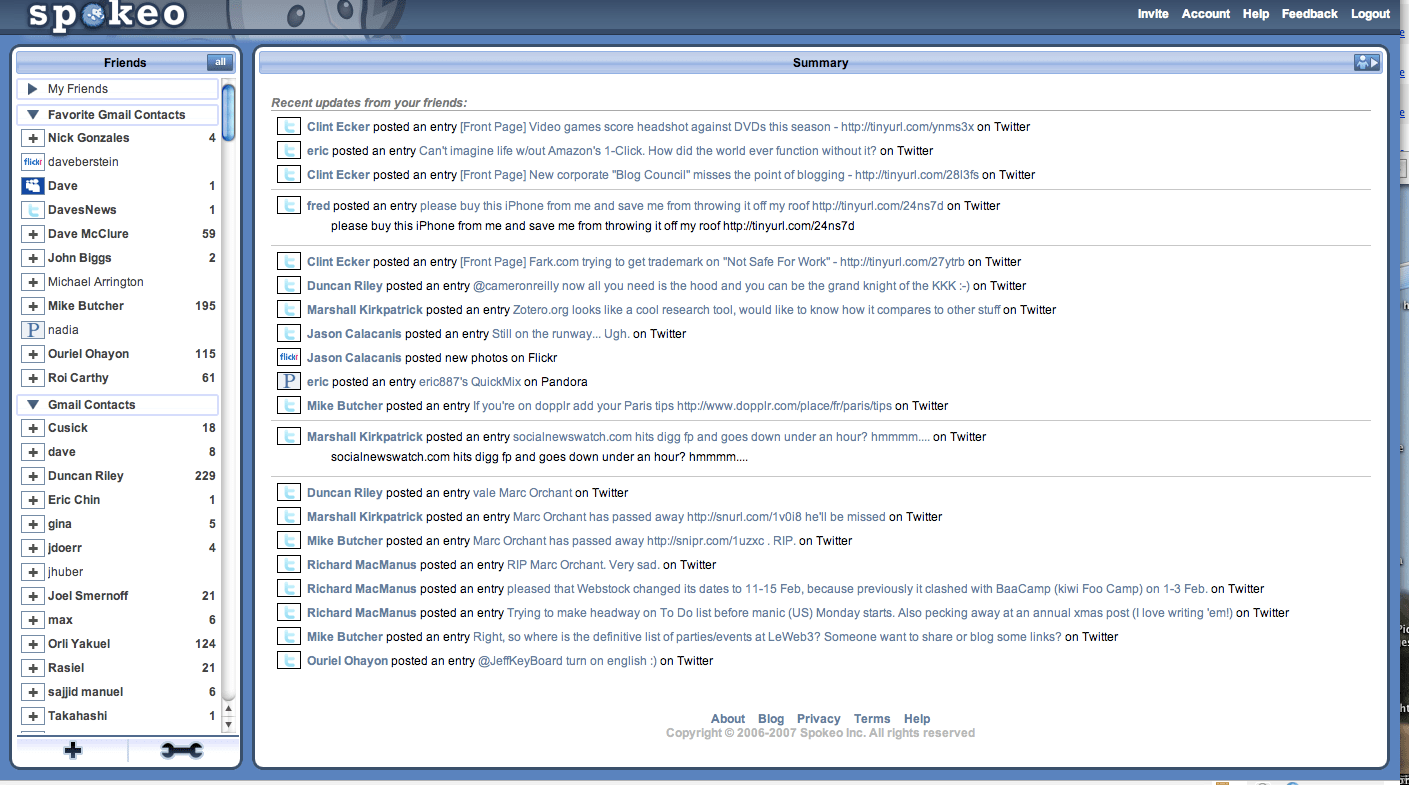Click Twitter icon for Duncan Riley's vale Marc entry
The width and height of the screenshot is (1409, 785).
click(289, 493)
